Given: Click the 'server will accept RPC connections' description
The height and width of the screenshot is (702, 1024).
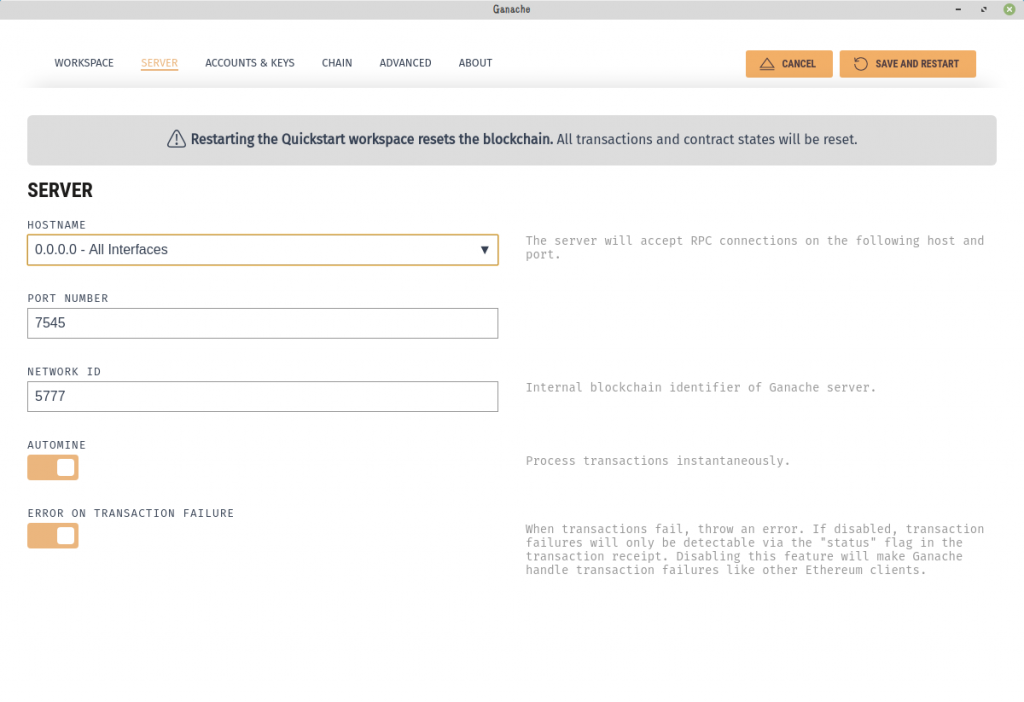Looking at the screenshot, I should (x=755, y=247).
